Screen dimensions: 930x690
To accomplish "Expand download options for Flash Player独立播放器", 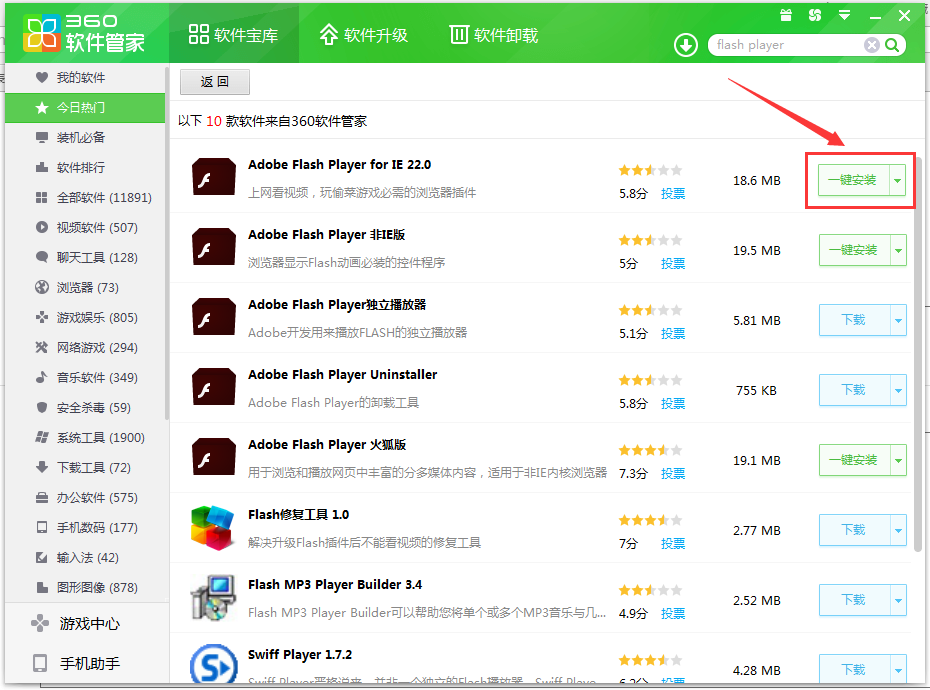I will (898, 320).
